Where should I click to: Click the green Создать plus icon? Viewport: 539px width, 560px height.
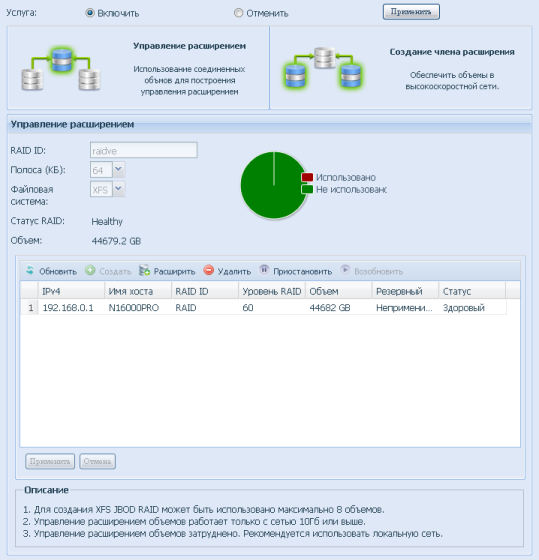click(90, 270)
